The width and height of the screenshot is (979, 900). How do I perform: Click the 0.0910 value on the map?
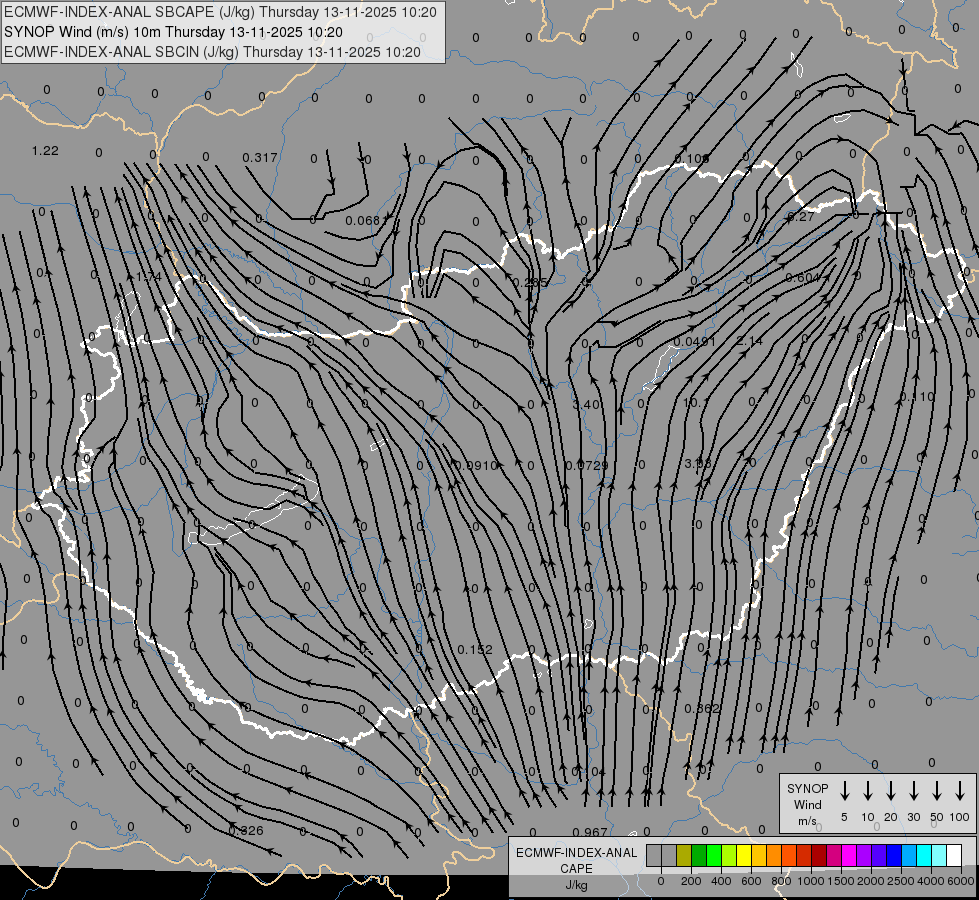click(x=476, y=465)
